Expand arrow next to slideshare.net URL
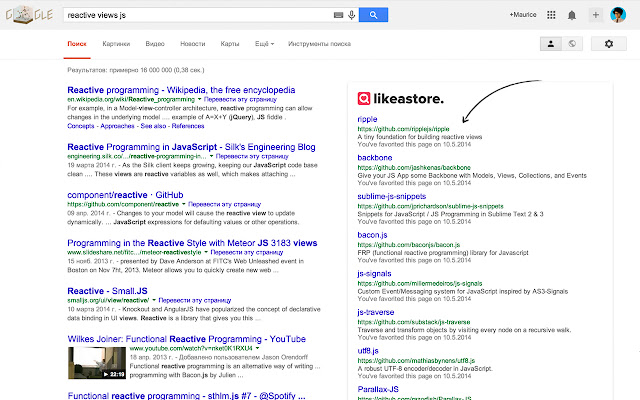This screenshot has width=640, height=400. pyautogui.click(x=206, y=252)
